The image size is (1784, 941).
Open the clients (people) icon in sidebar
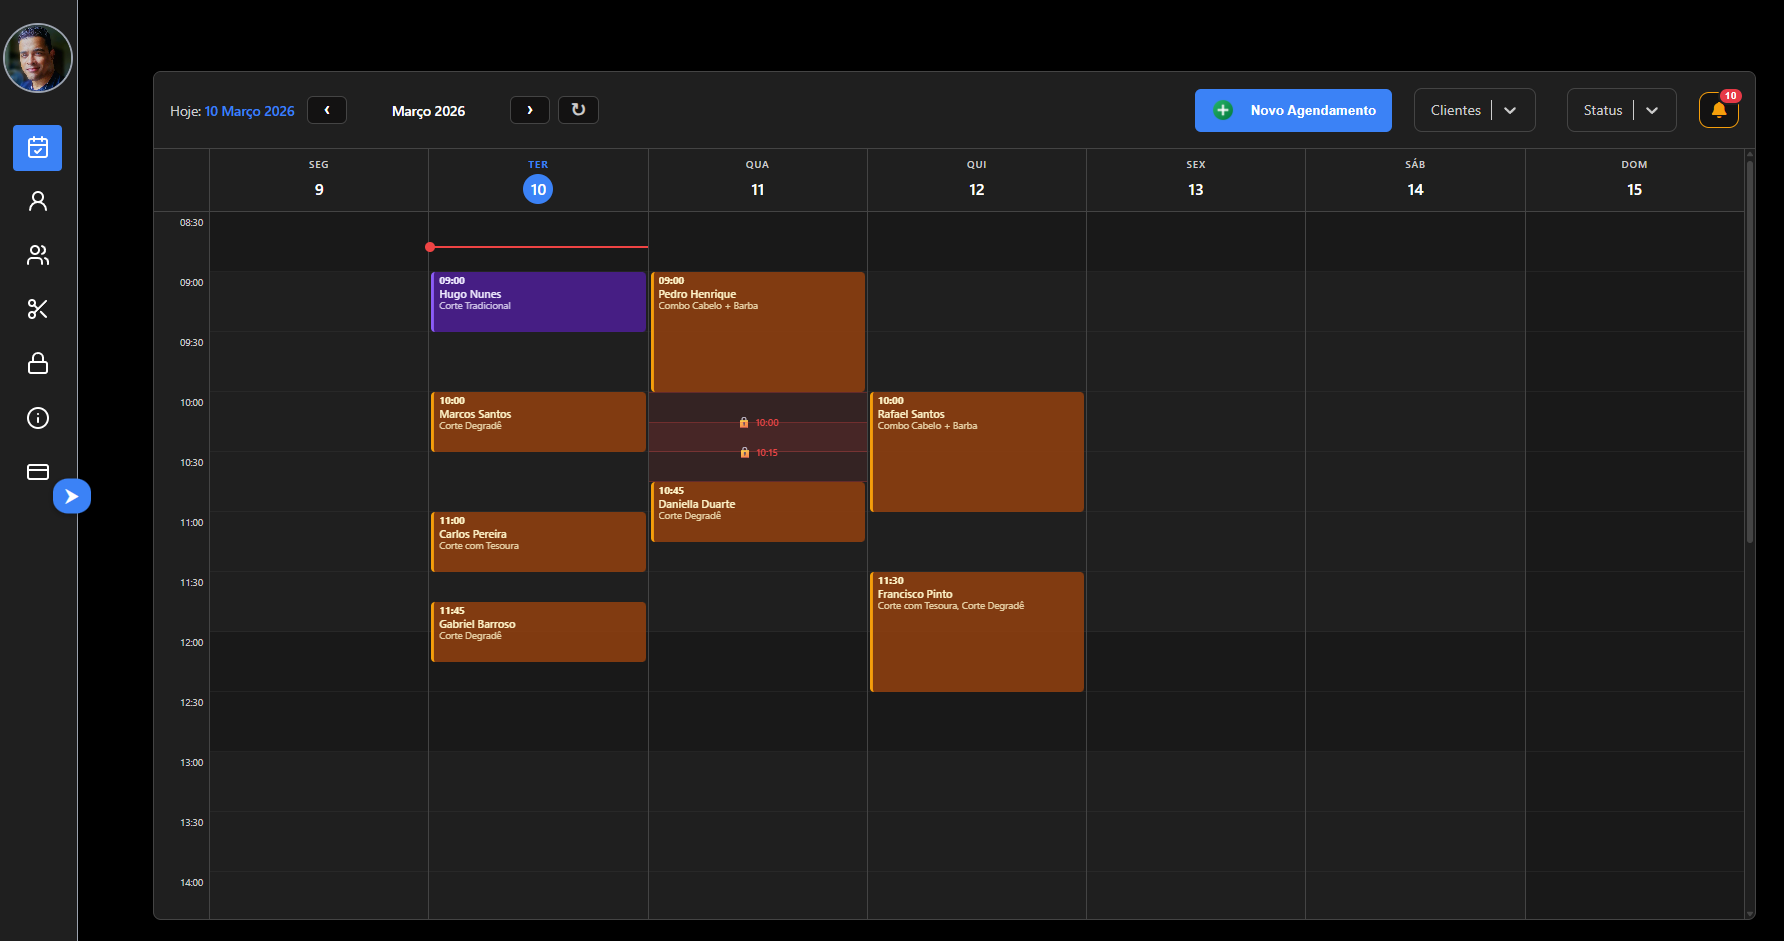pyautogui.click(x=37, y=255)
